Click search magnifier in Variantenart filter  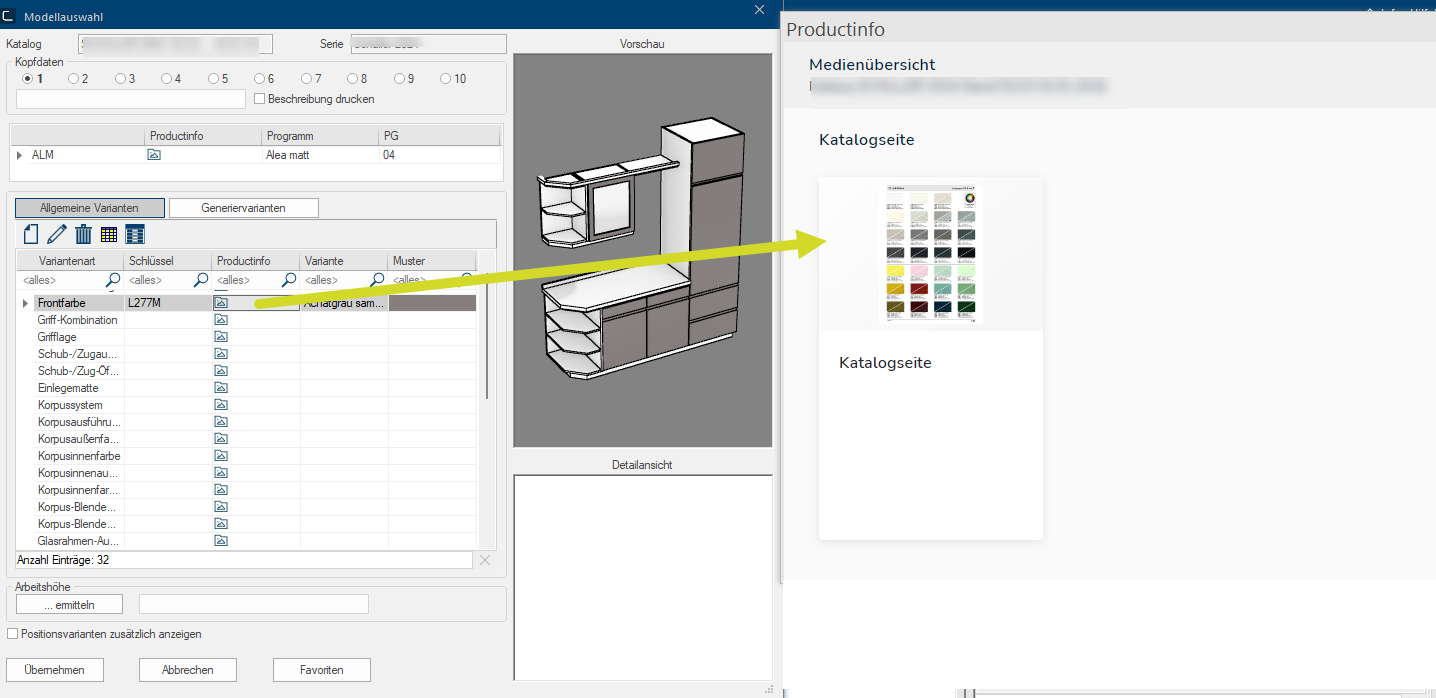[113, 280]
